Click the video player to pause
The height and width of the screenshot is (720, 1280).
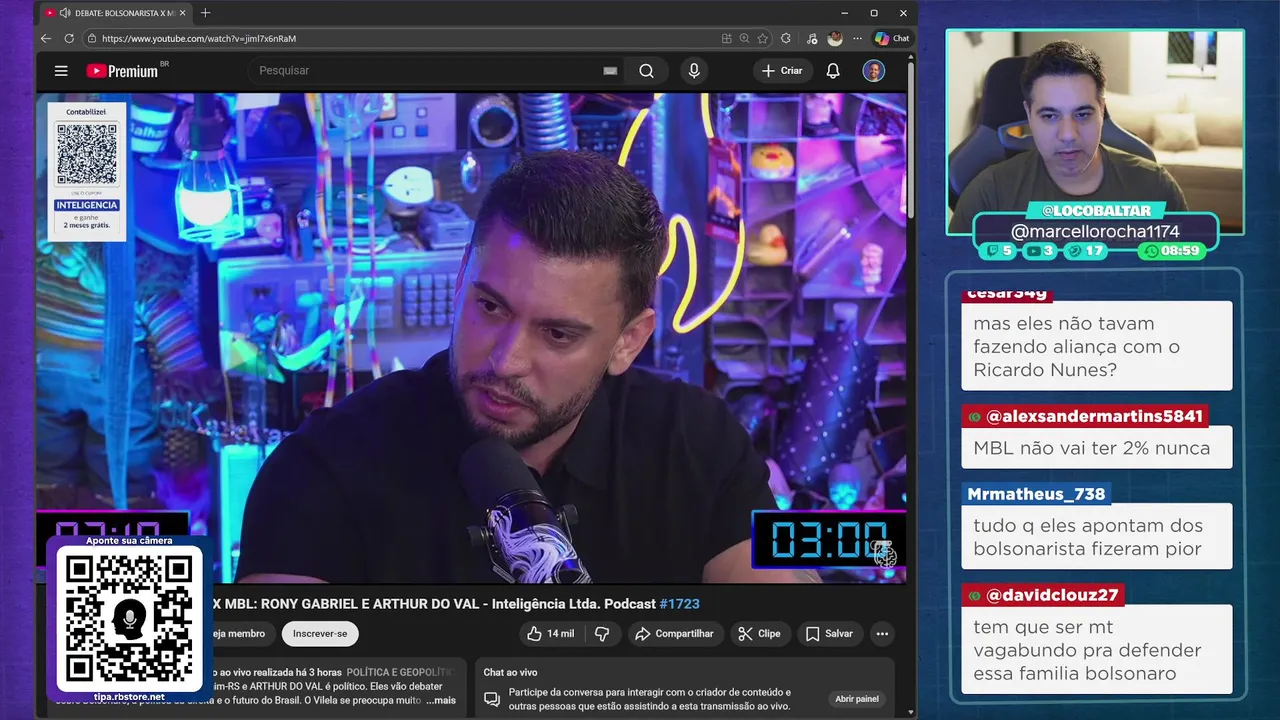tap(471, 338)
